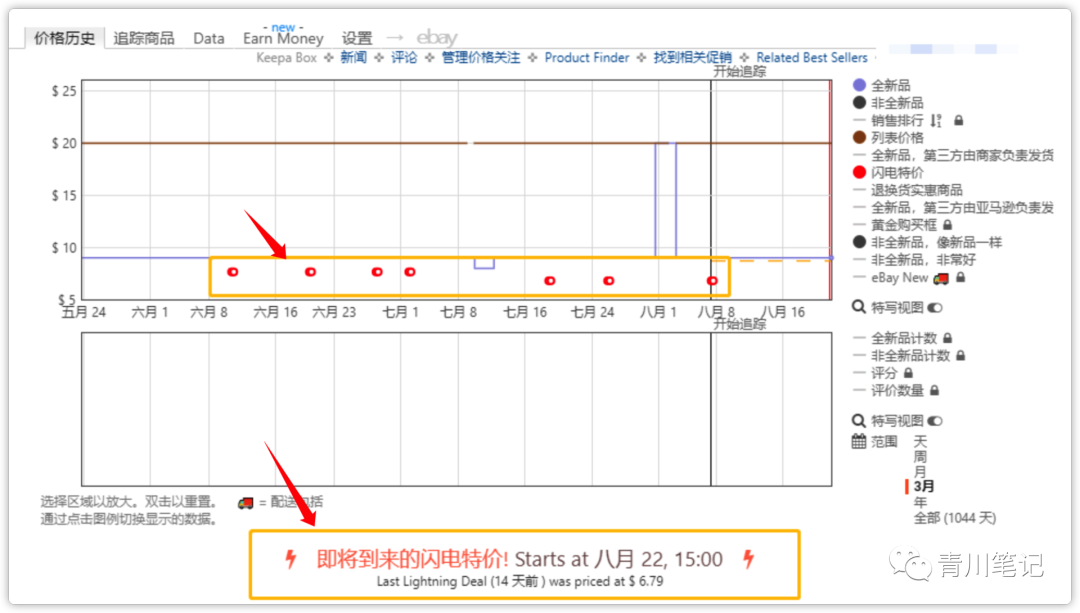Viewport: 1080px width, 613px height.
Task: Click the lock icon beside 黃金购买框
Action: click(x=948, y=225)
